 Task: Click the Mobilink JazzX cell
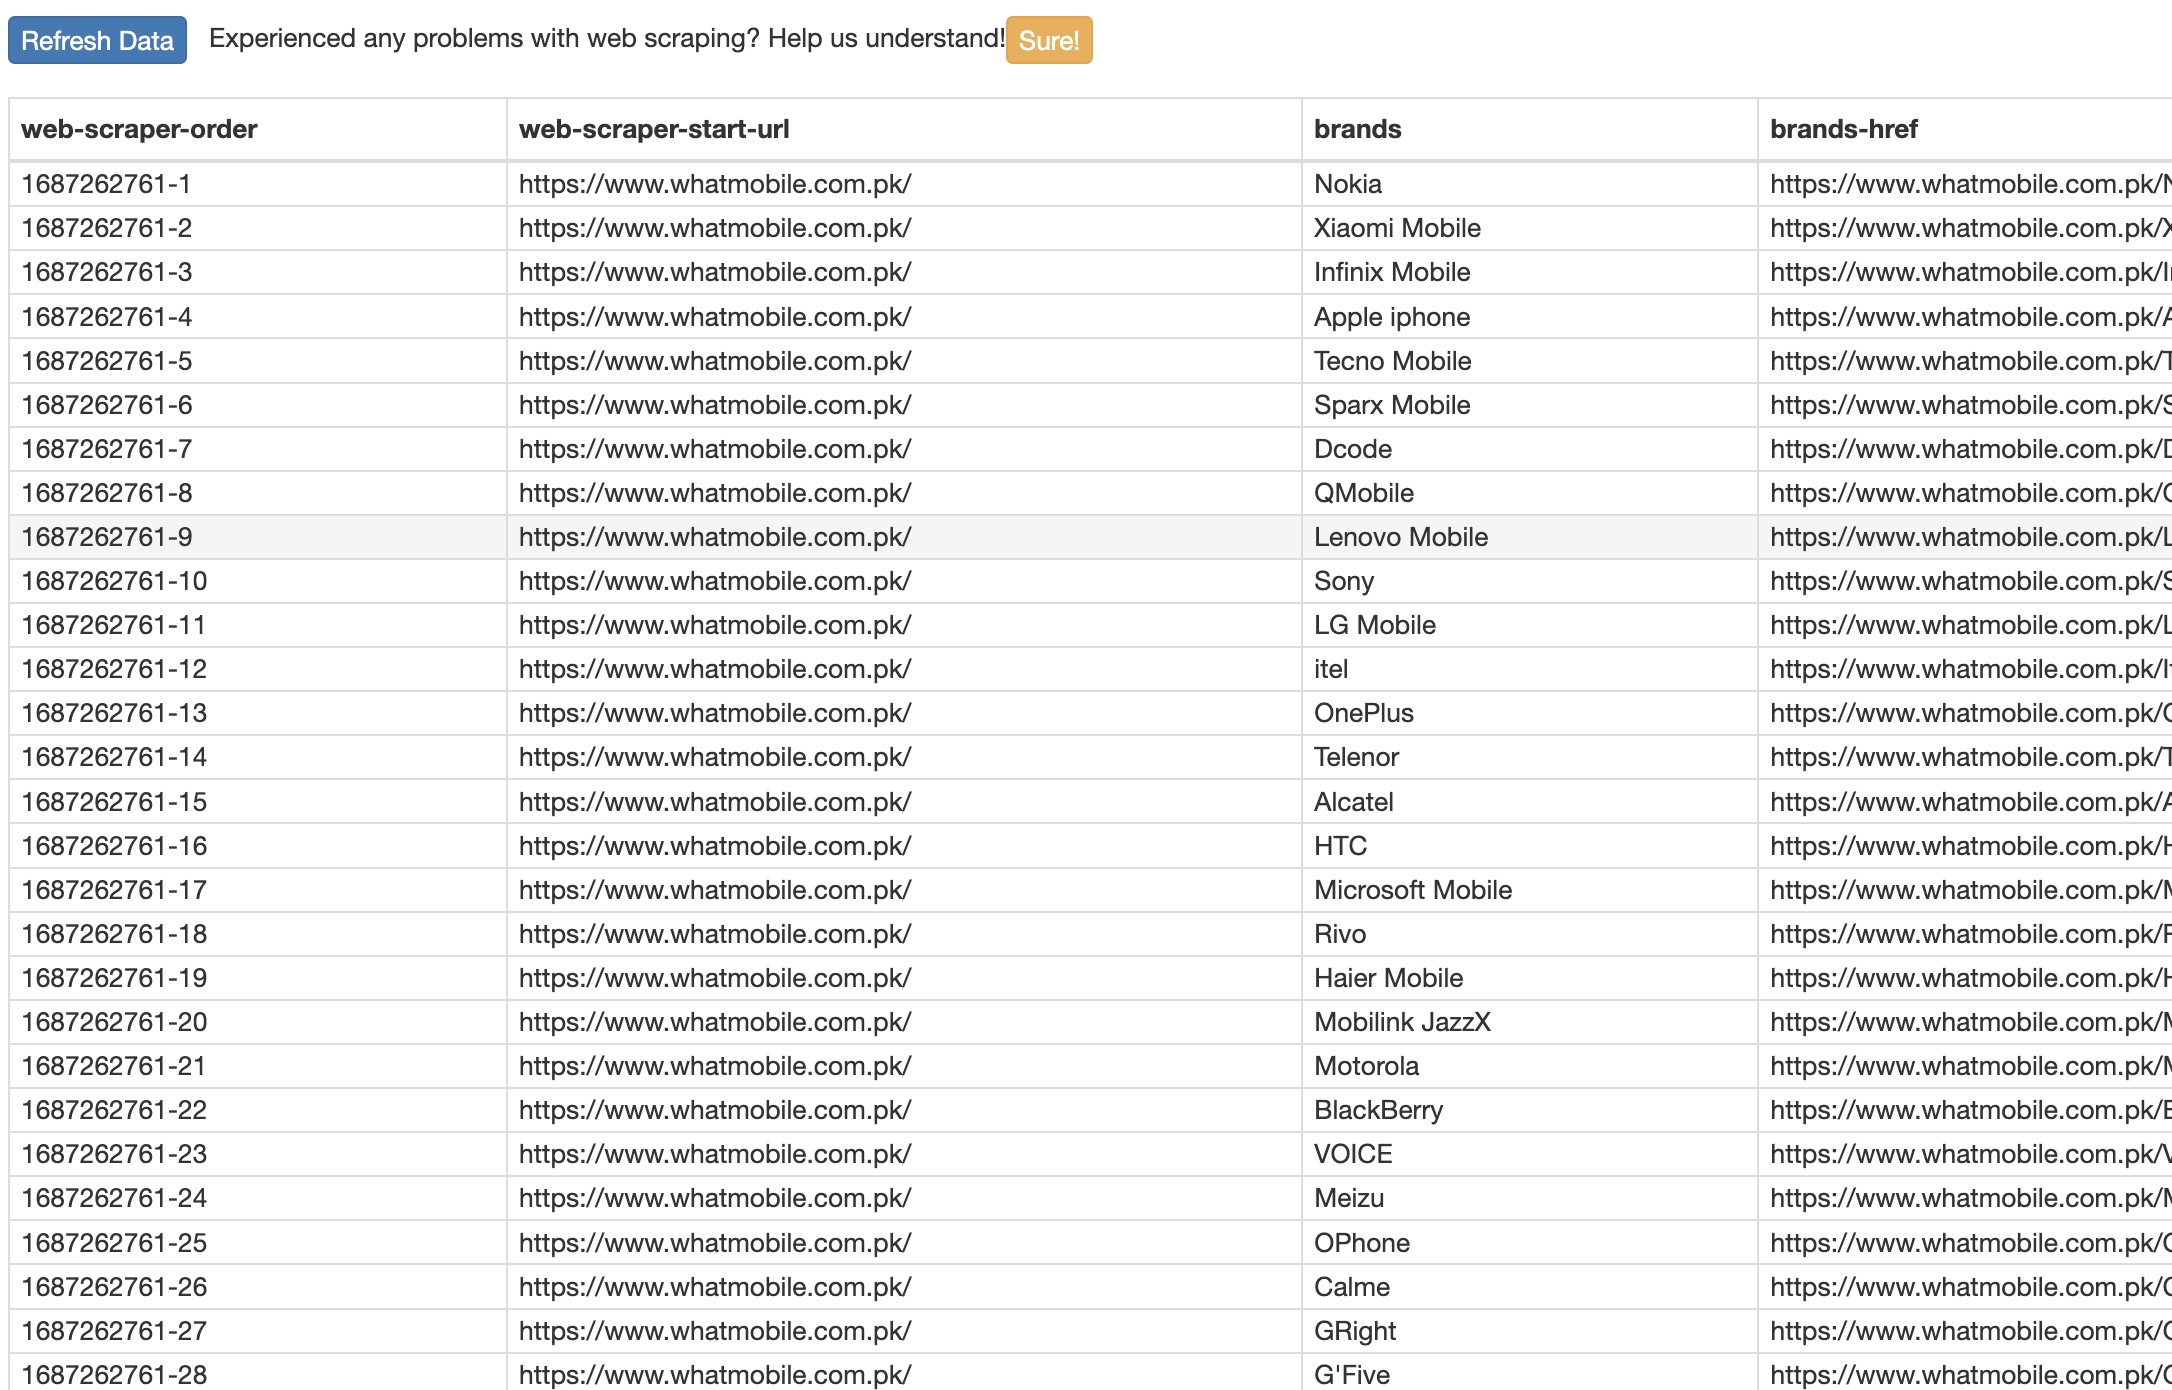(x=1530, y=1022)
